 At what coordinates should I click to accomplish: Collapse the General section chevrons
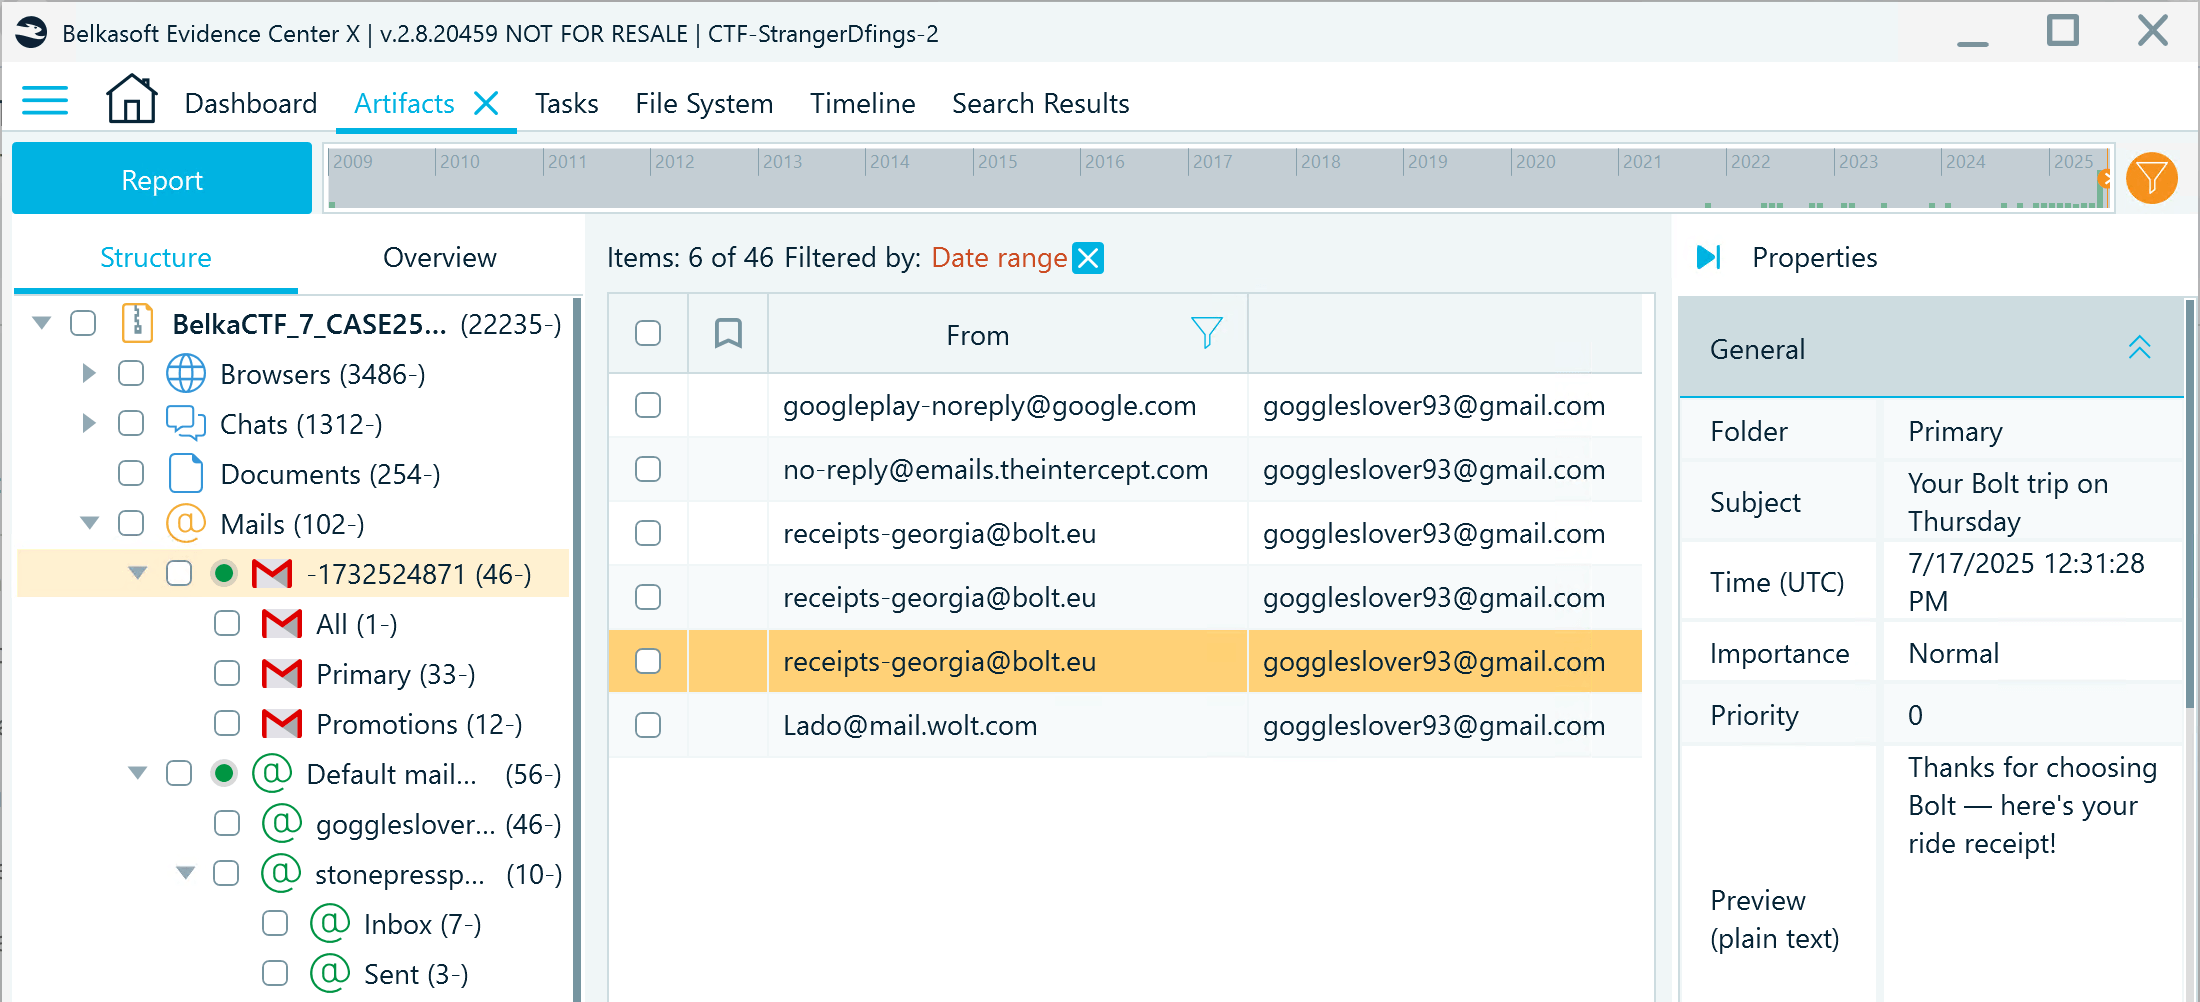tap(2139, 348)
